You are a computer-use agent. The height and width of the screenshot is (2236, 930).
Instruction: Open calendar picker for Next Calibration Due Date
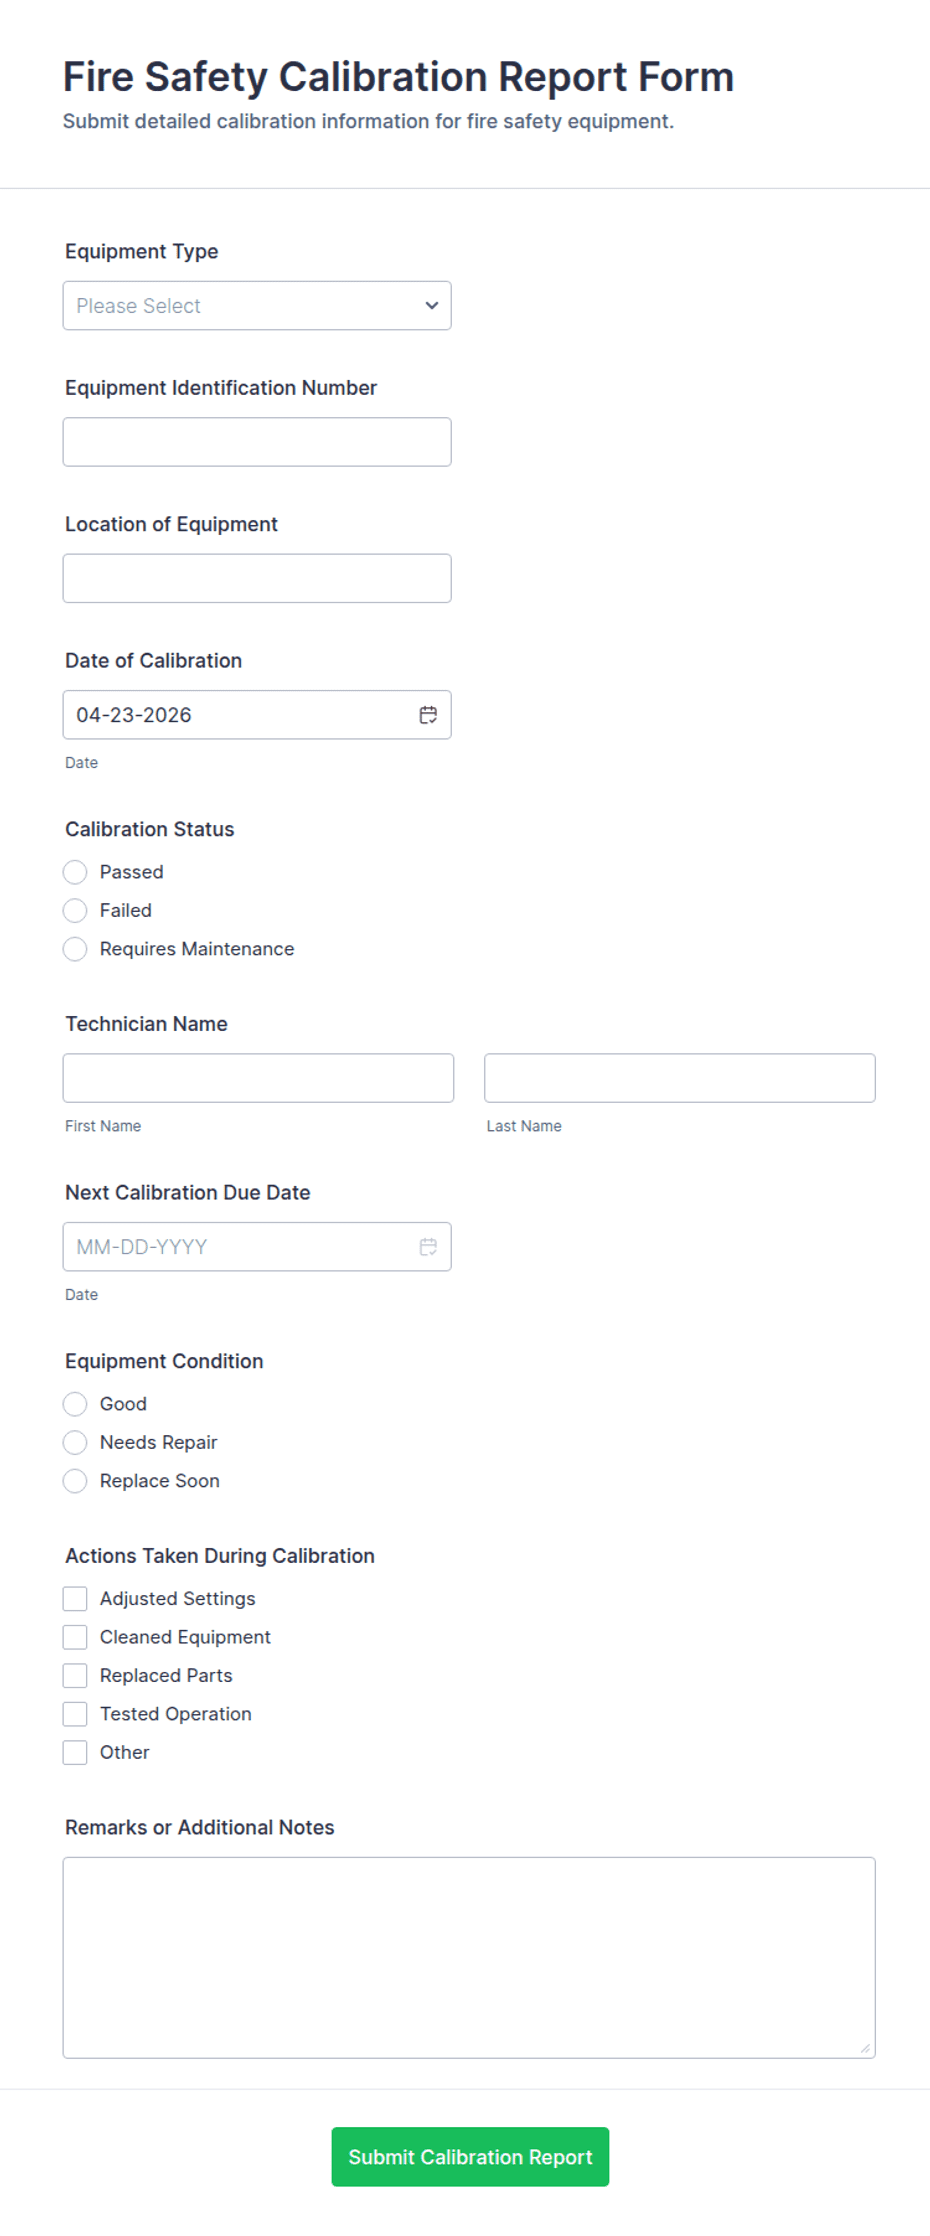click(x=428, y=1247)
